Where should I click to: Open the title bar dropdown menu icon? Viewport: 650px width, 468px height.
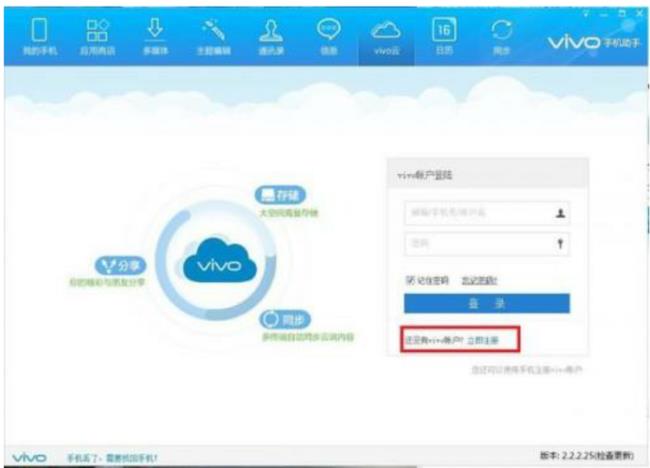pos(586,14)
